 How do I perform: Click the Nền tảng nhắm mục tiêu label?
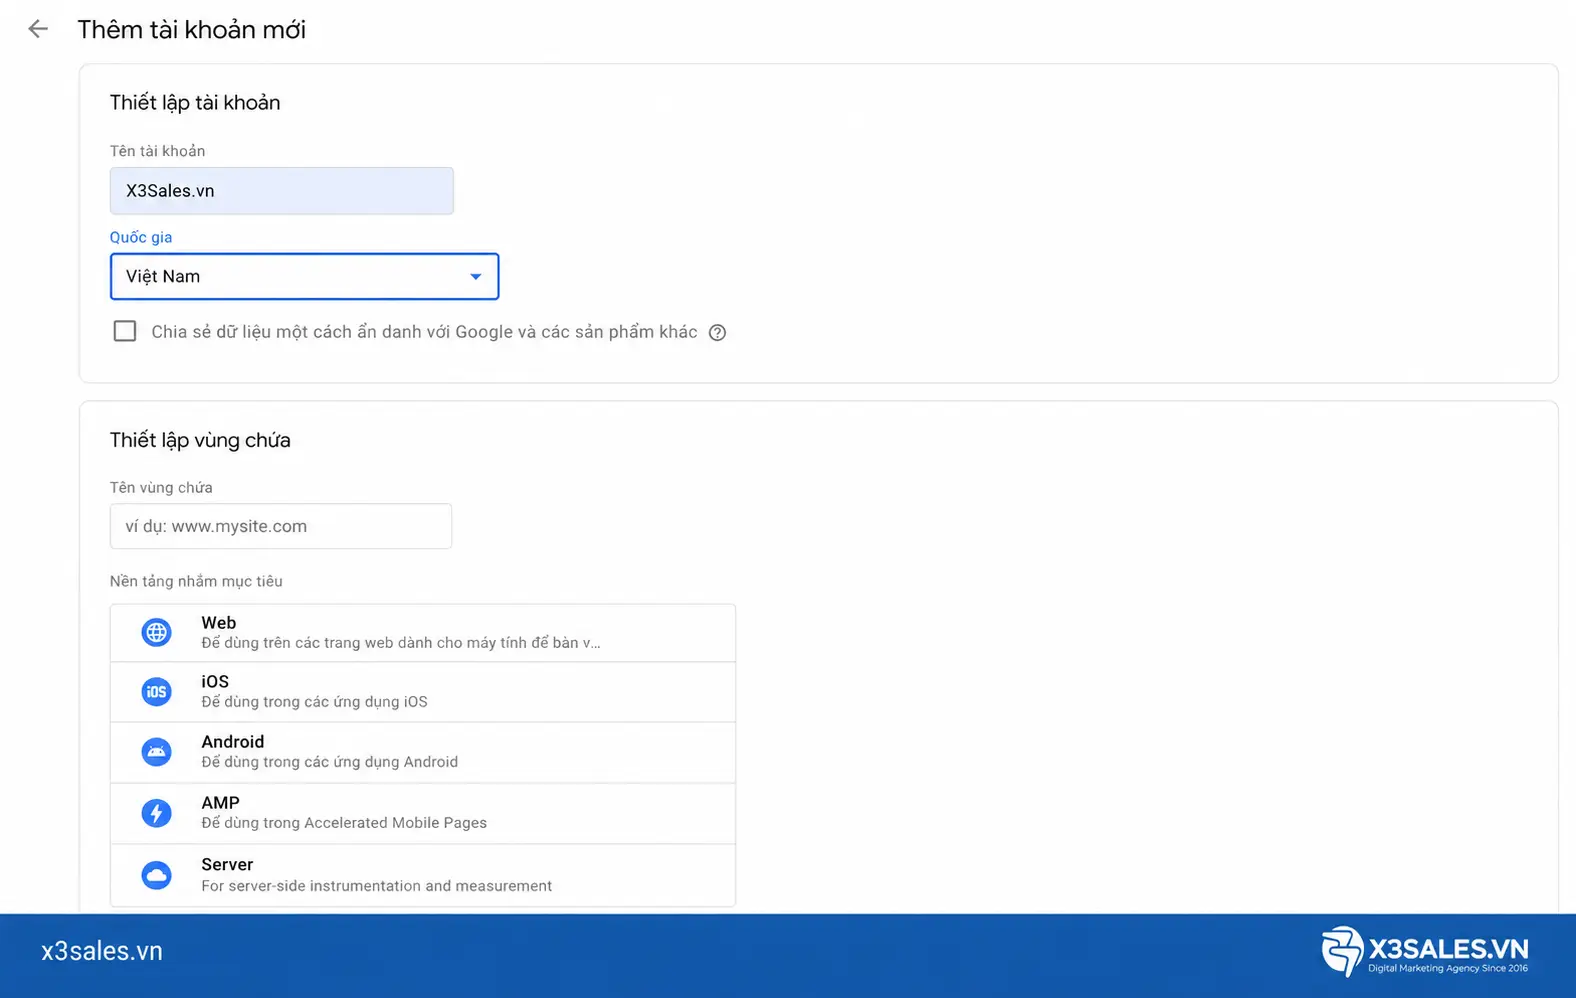pyautogui.click(x=196, y=581)
